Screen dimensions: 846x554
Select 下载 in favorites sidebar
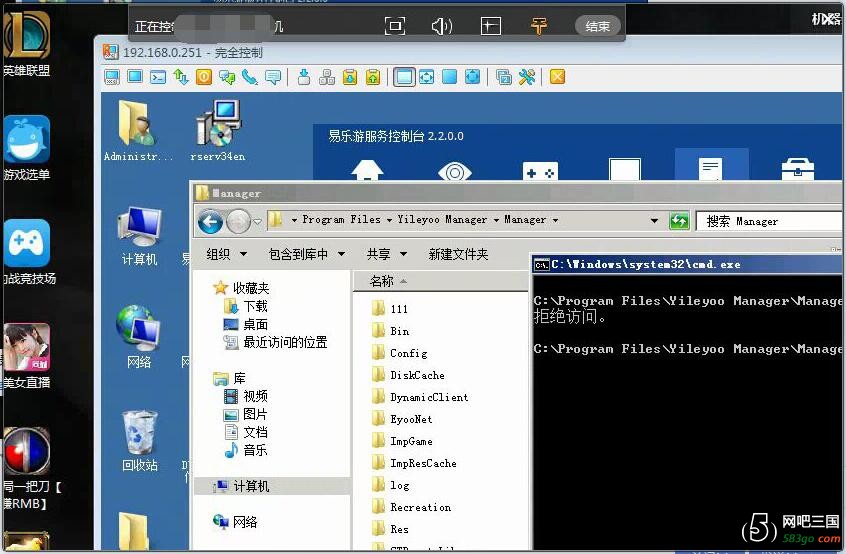pyautogui.click(x=246, y=306)
